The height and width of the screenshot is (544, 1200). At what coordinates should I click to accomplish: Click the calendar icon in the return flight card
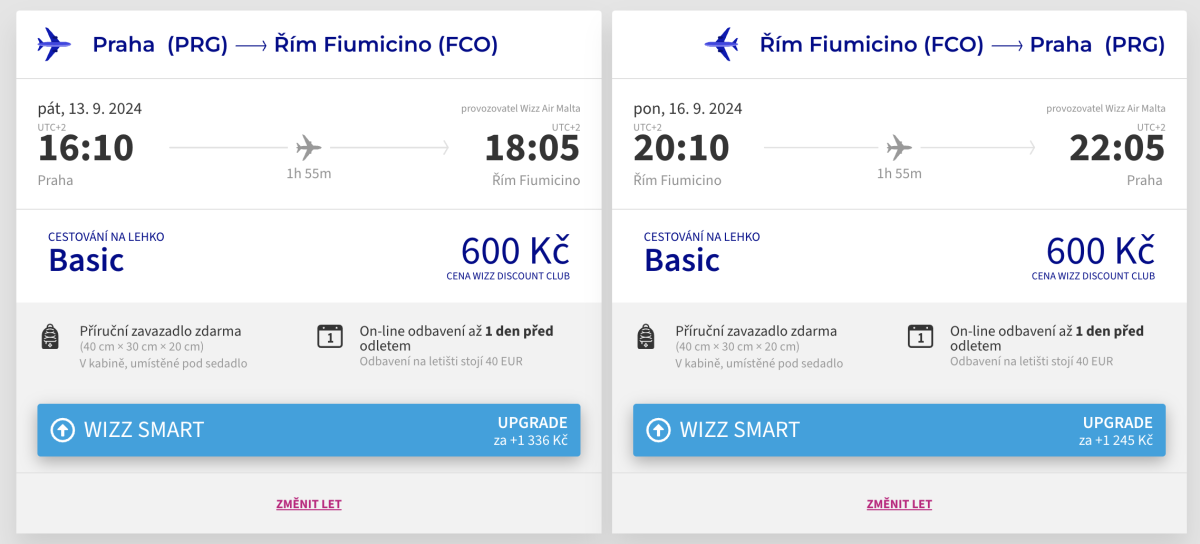tap(920, 336)
